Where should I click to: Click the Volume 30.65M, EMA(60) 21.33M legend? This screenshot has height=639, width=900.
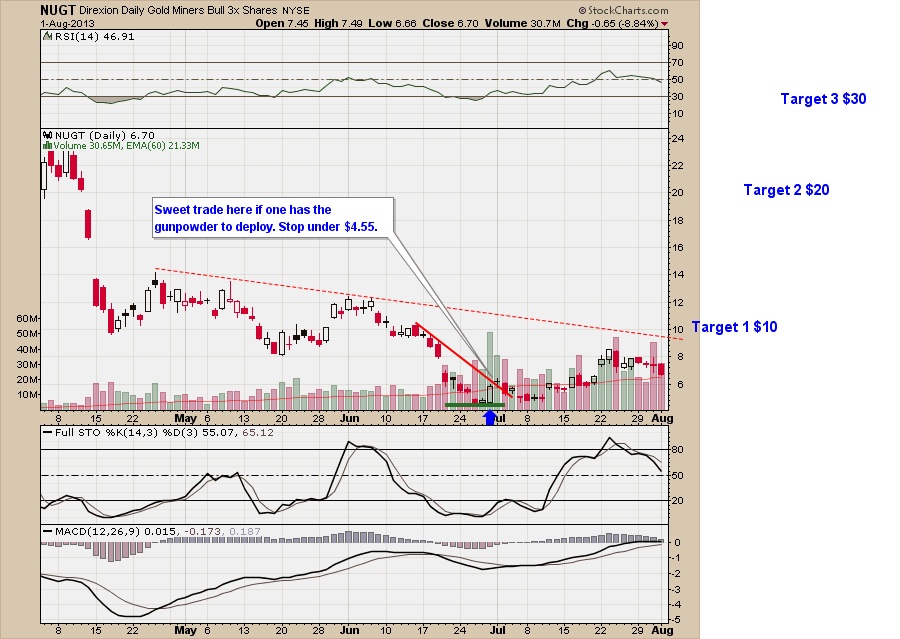[126, 146]
